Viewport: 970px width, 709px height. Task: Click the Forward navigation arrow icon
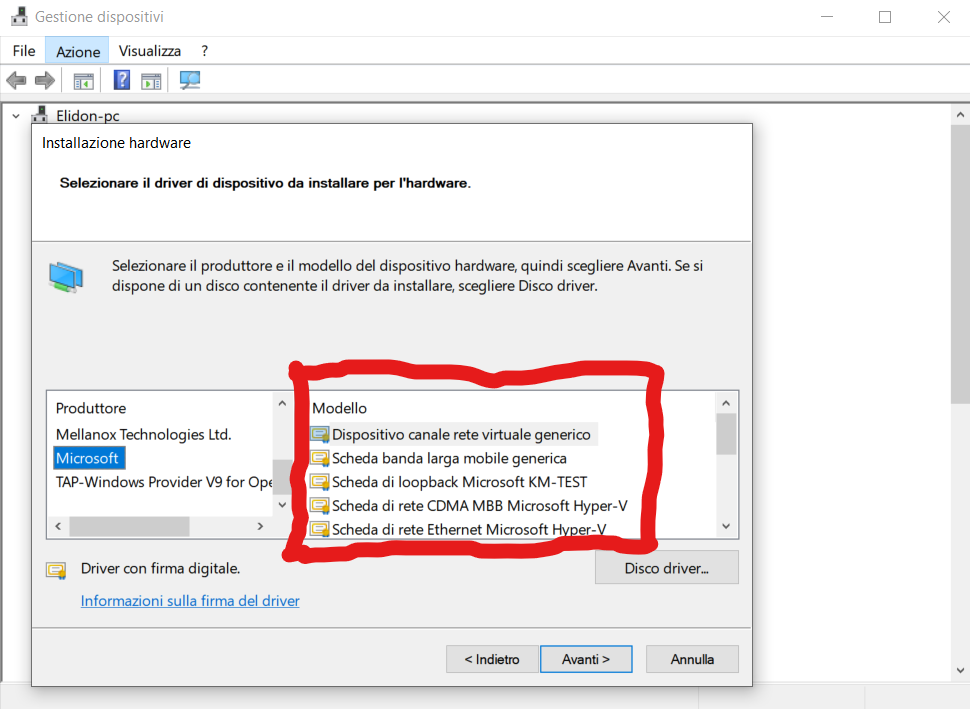45,80
